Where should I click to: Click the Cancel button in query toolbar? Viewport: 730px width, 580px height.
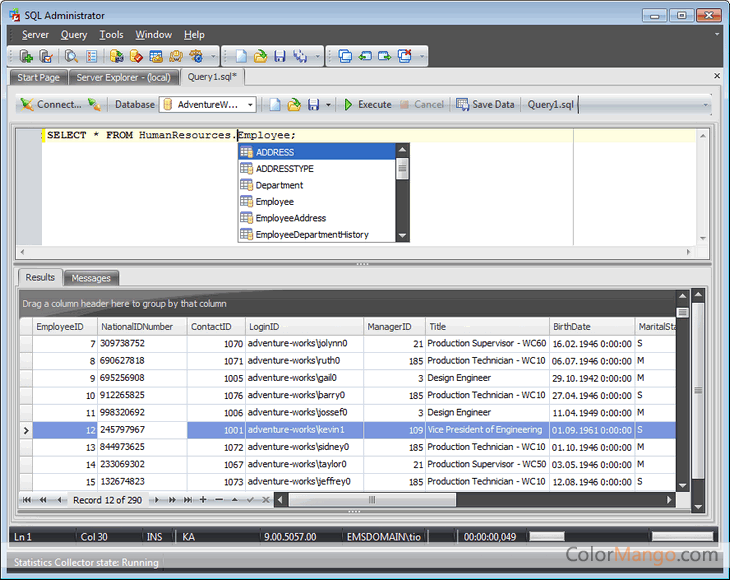point(422,105)
